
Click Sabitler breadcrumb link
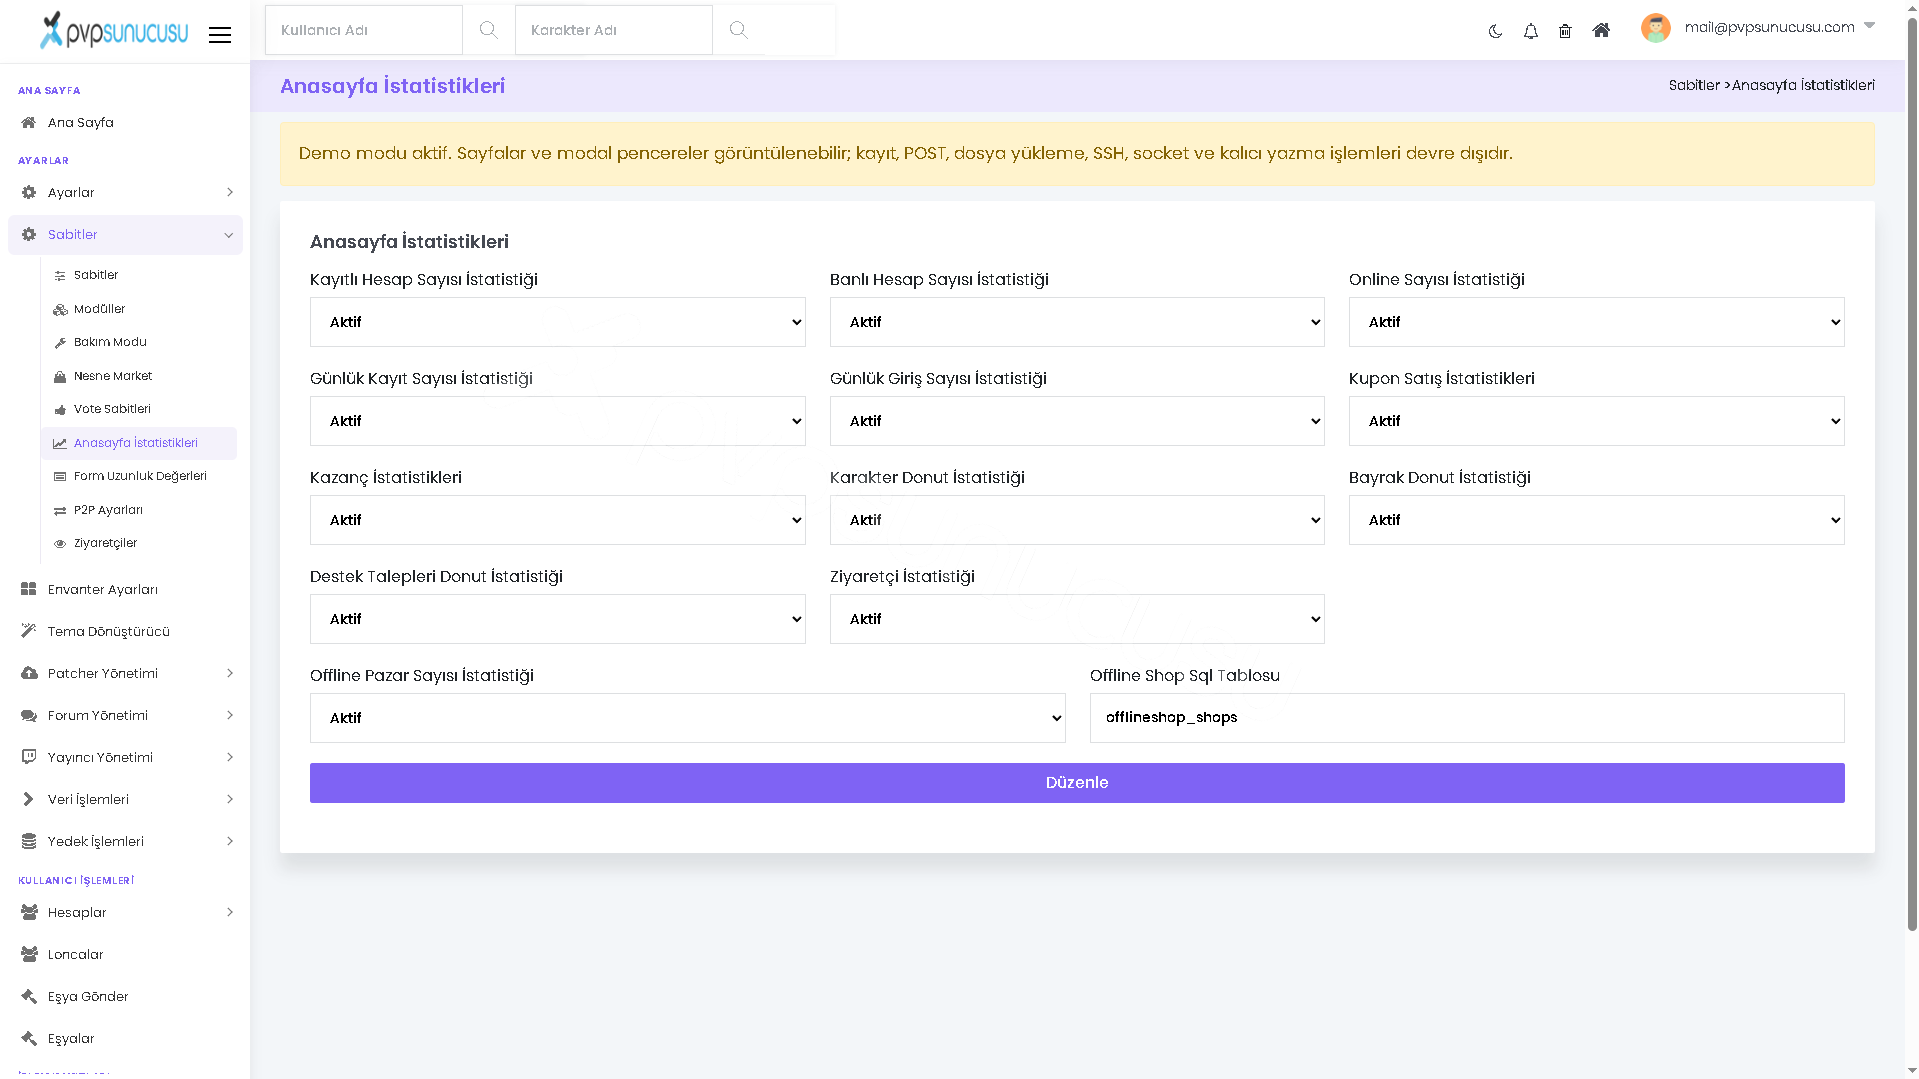(1693, 86)
